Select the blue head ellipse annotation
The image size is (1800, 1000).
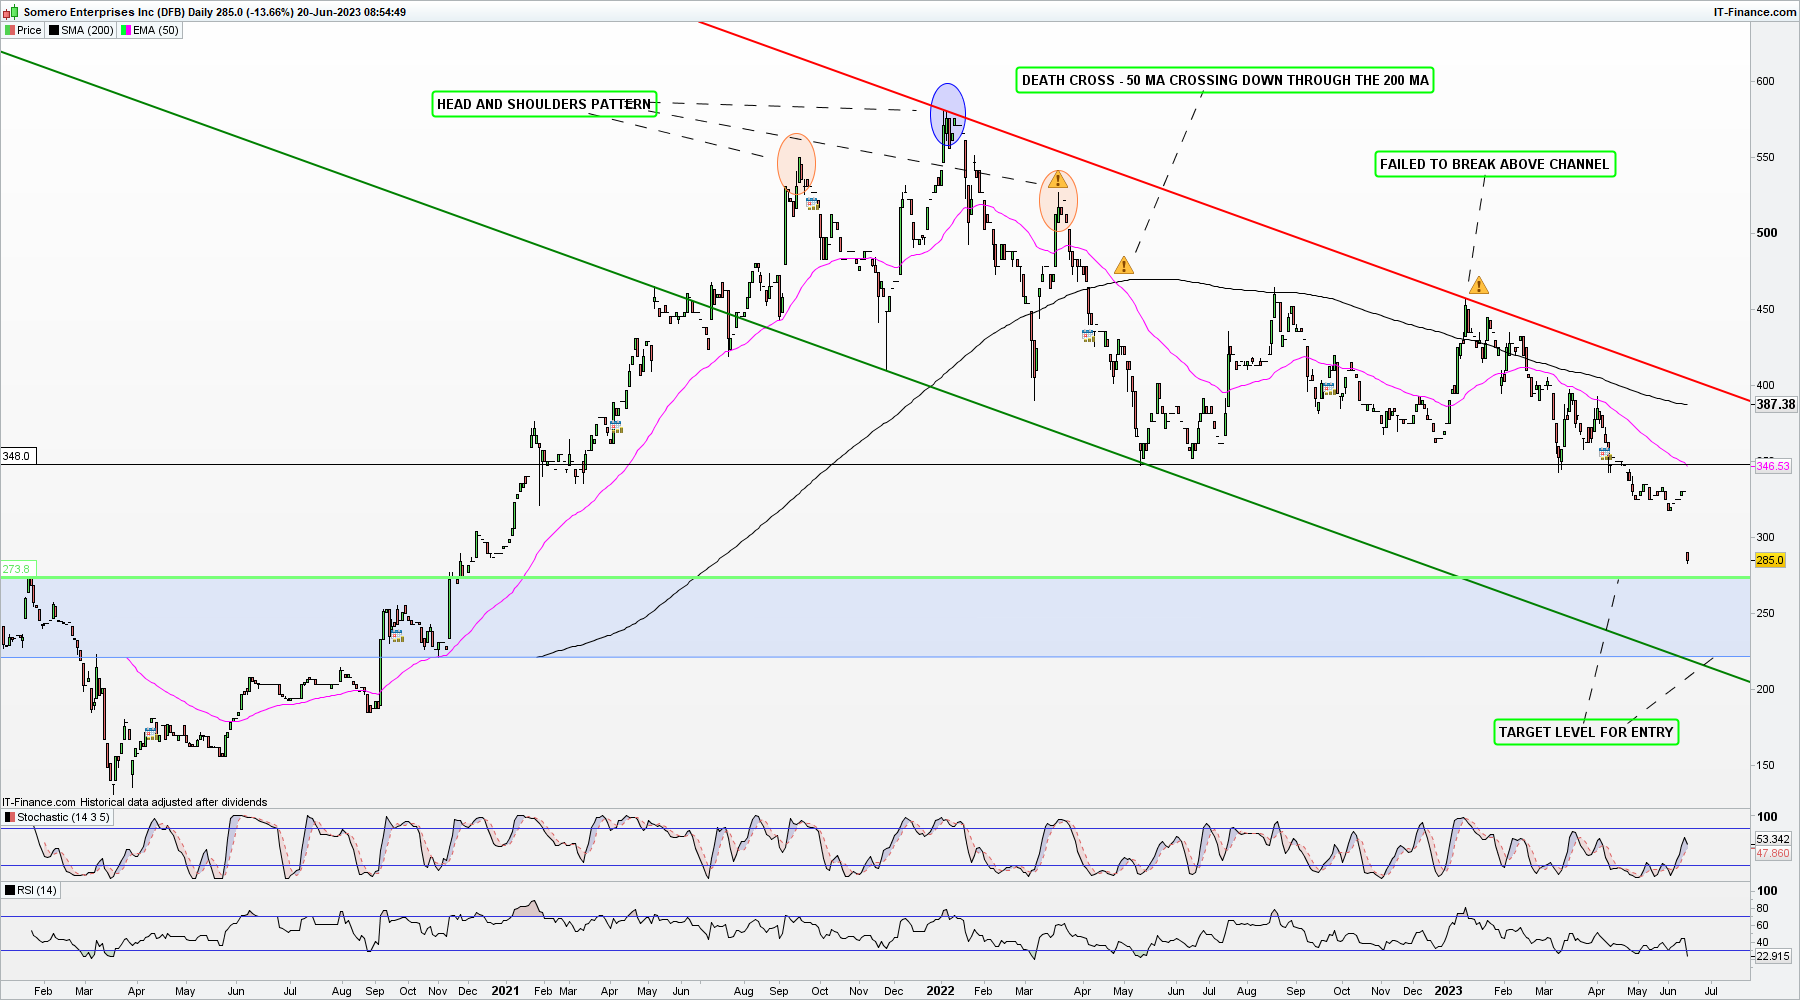pyautogui.click(x=948, y=115)
